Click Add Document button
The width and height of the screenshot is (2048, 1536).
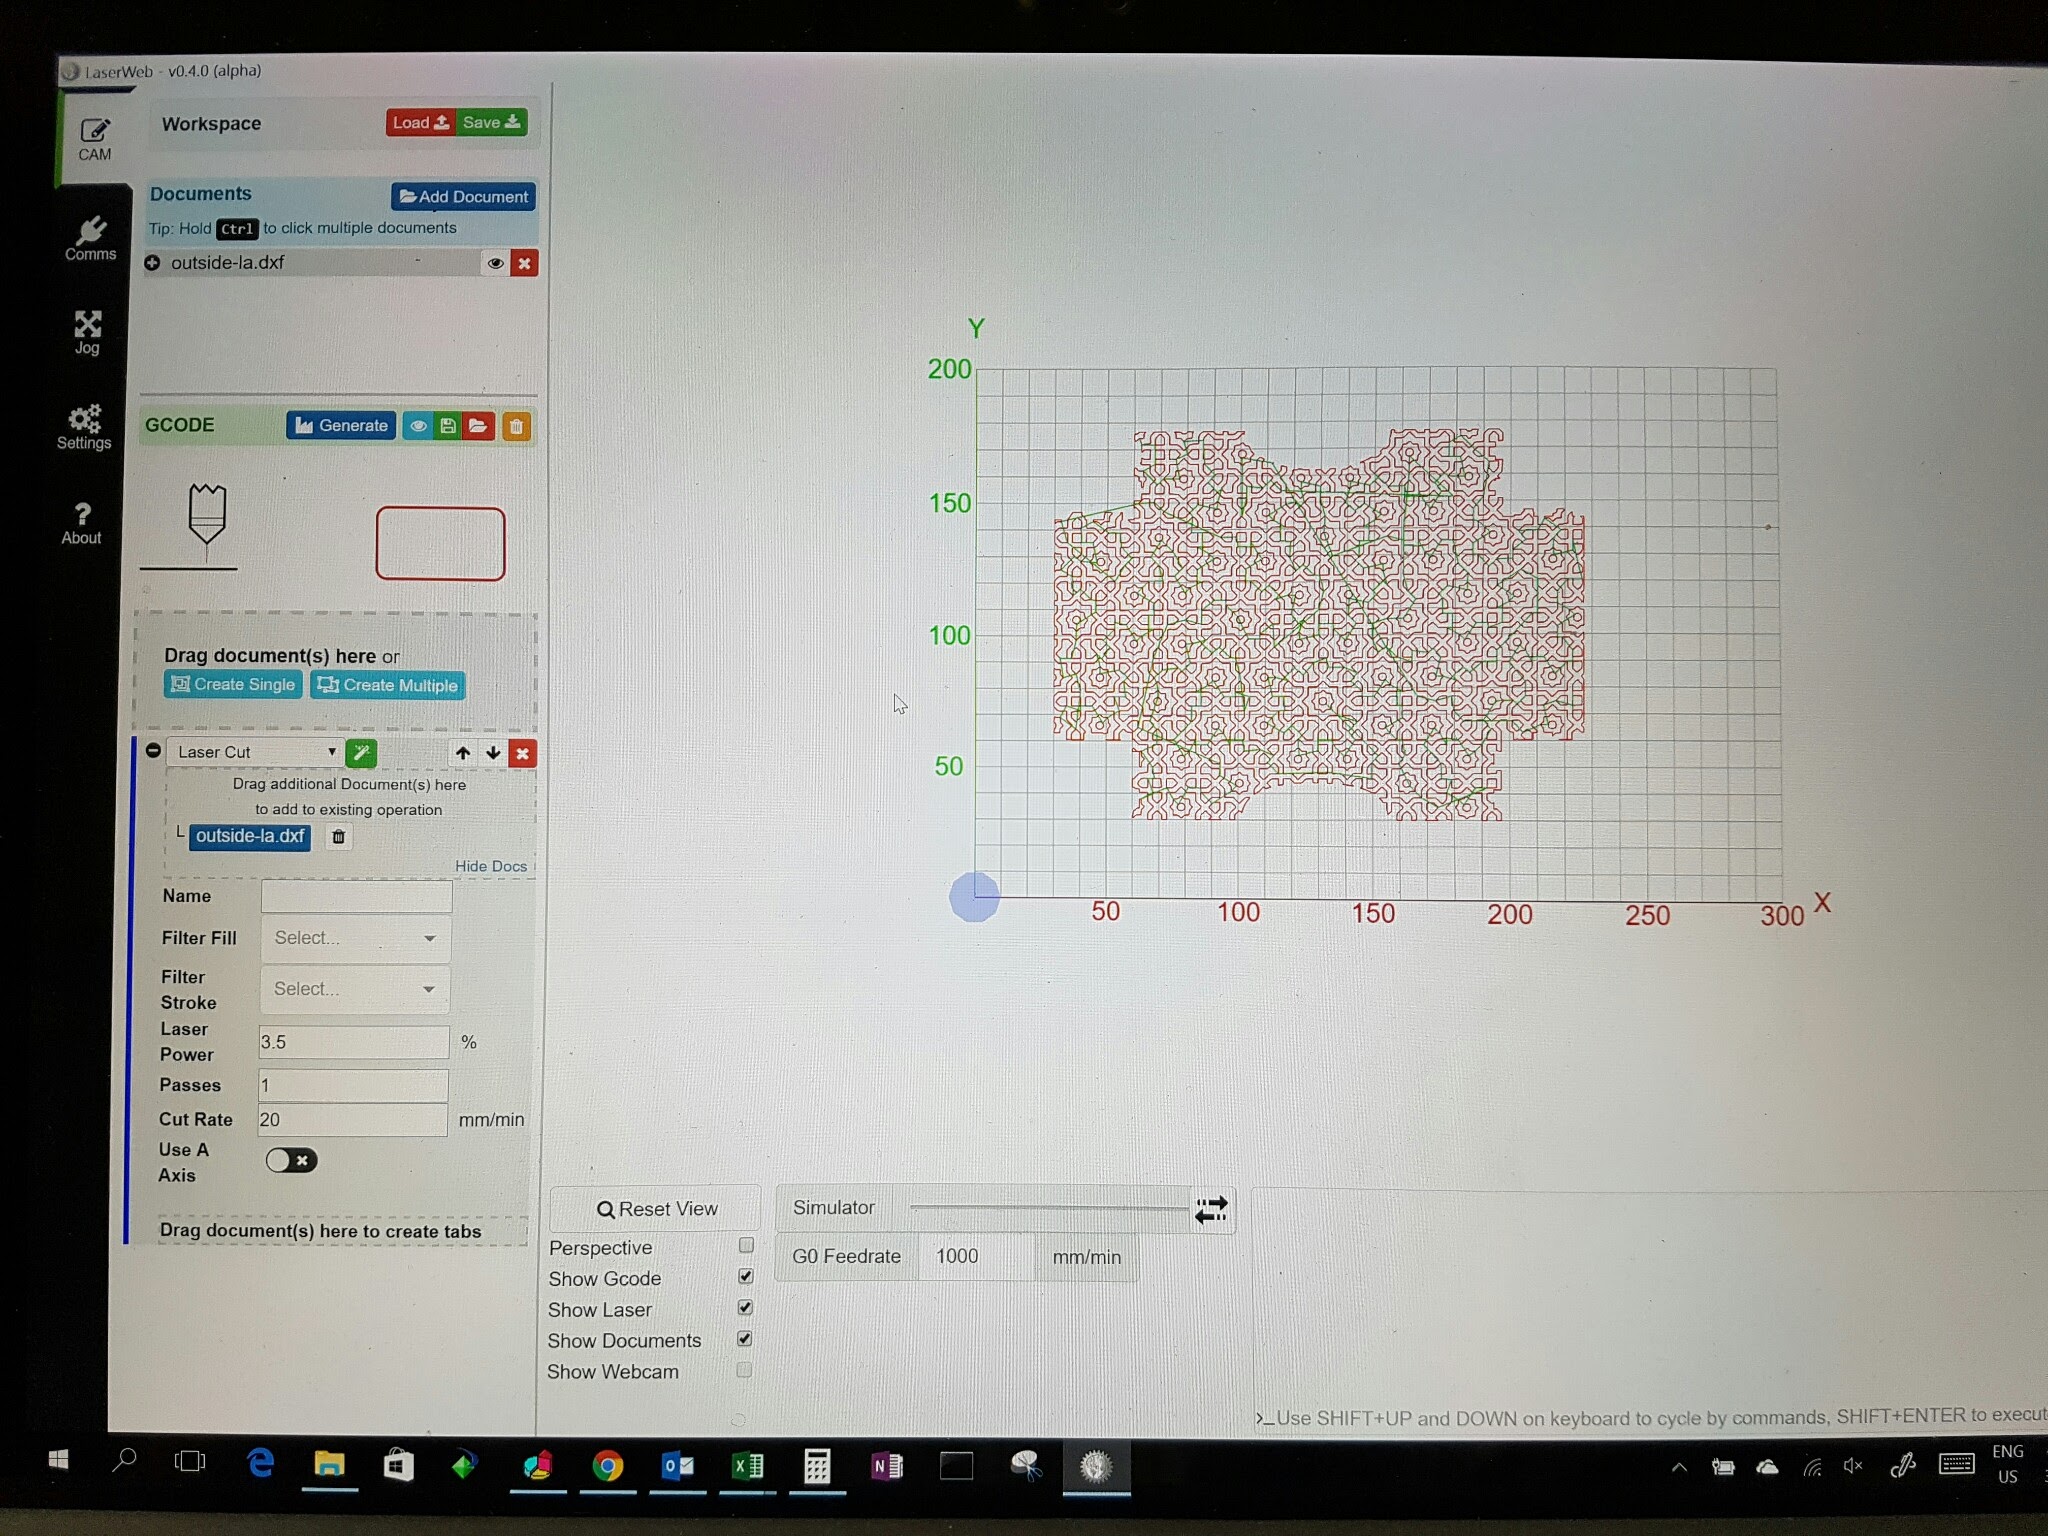pos(463,196)
